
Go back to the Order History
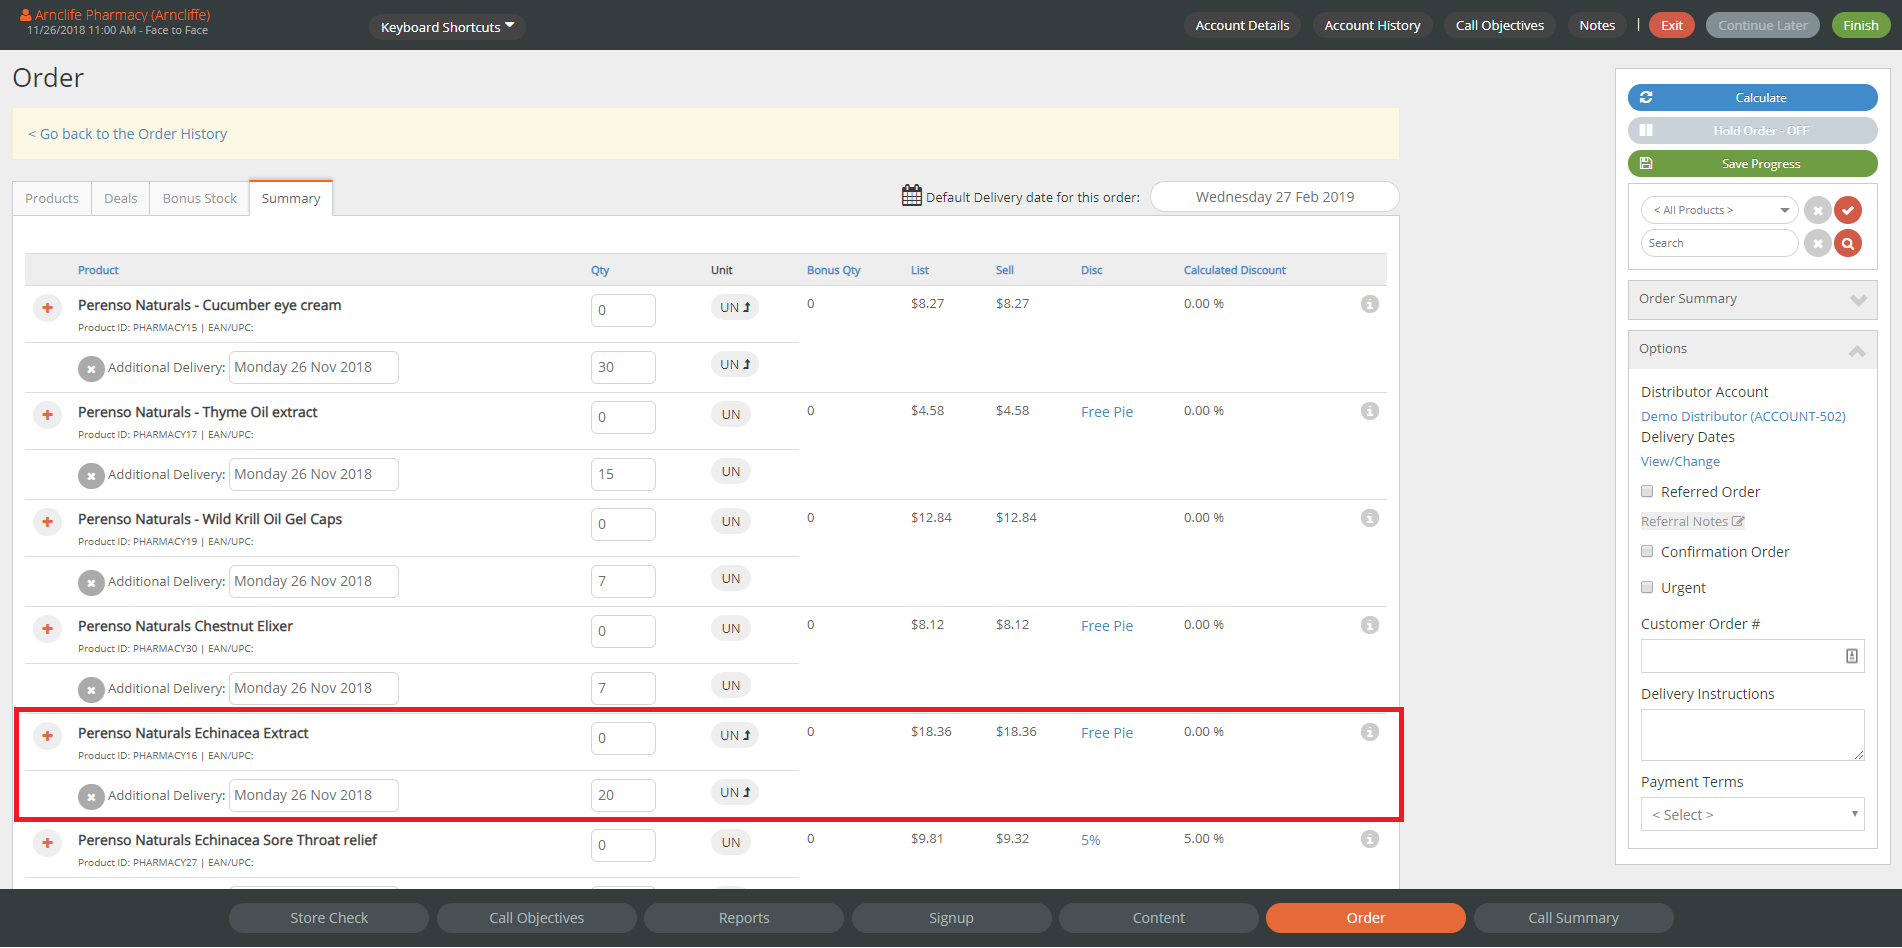127,134
